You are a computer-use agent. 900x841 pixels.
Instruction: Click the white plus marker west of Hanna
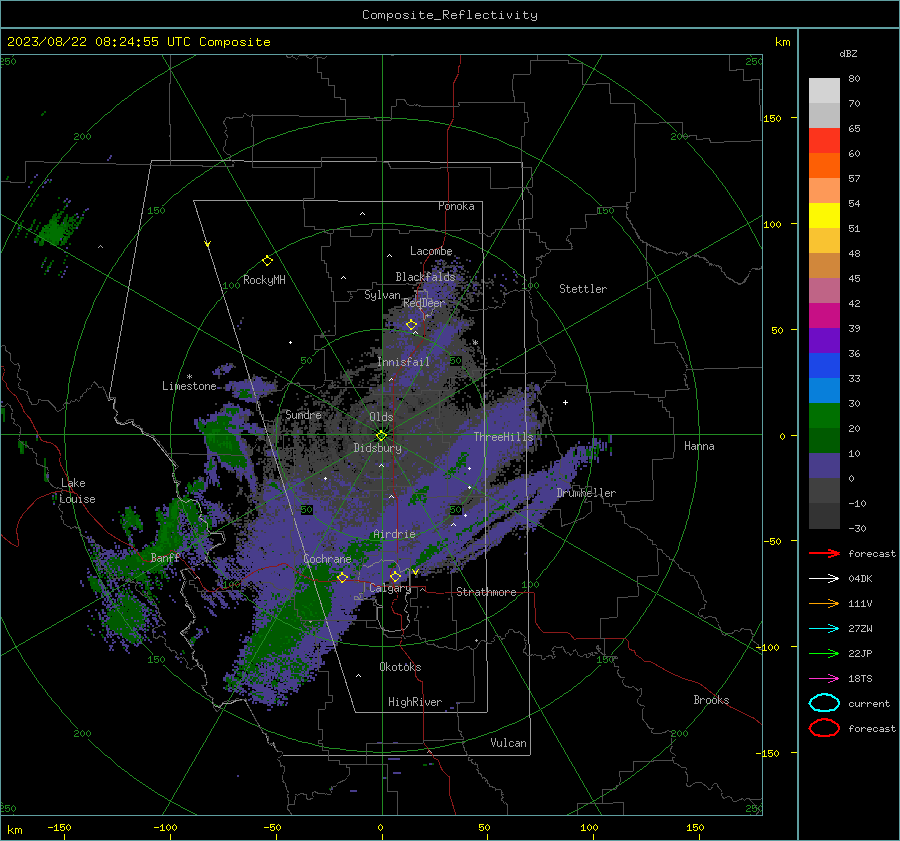click(x=565, y=402)
